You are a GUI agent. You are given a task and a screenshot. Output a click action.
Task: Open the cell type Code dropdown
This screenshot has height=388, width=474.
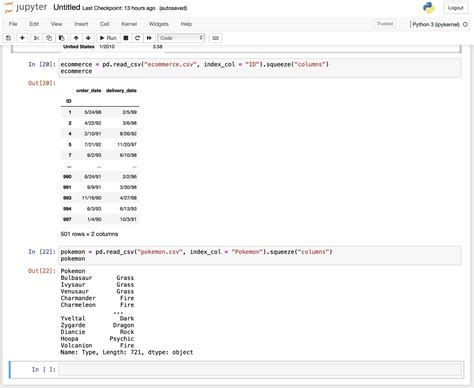tap(181, 38)
